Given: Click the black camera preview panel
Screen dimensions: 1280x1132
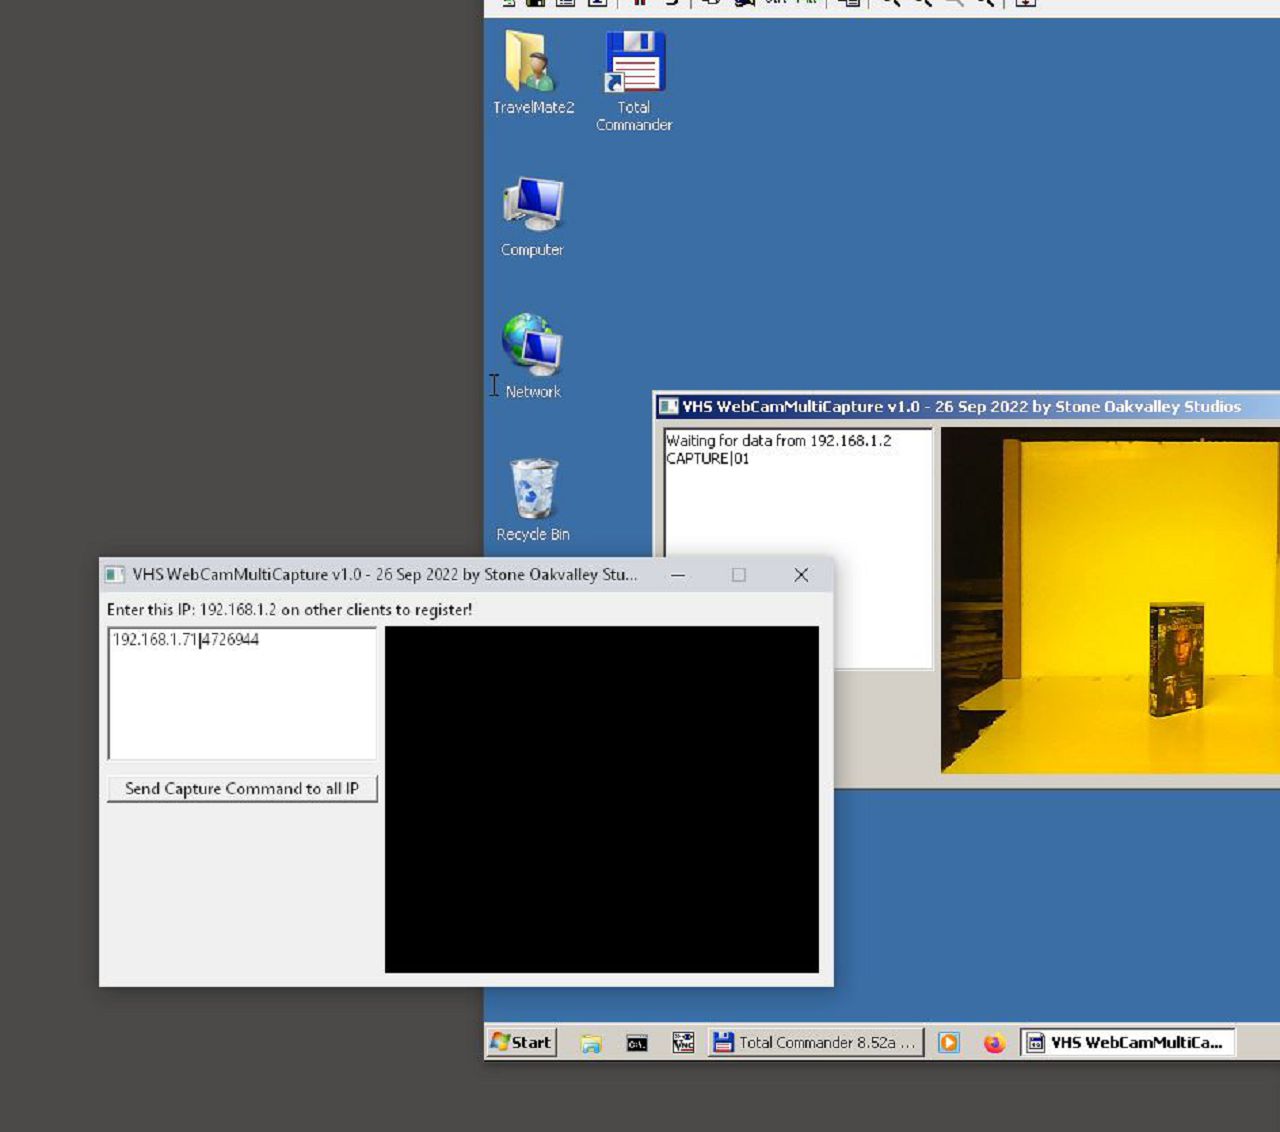Looking at the screenshot, I should point(601,799).
